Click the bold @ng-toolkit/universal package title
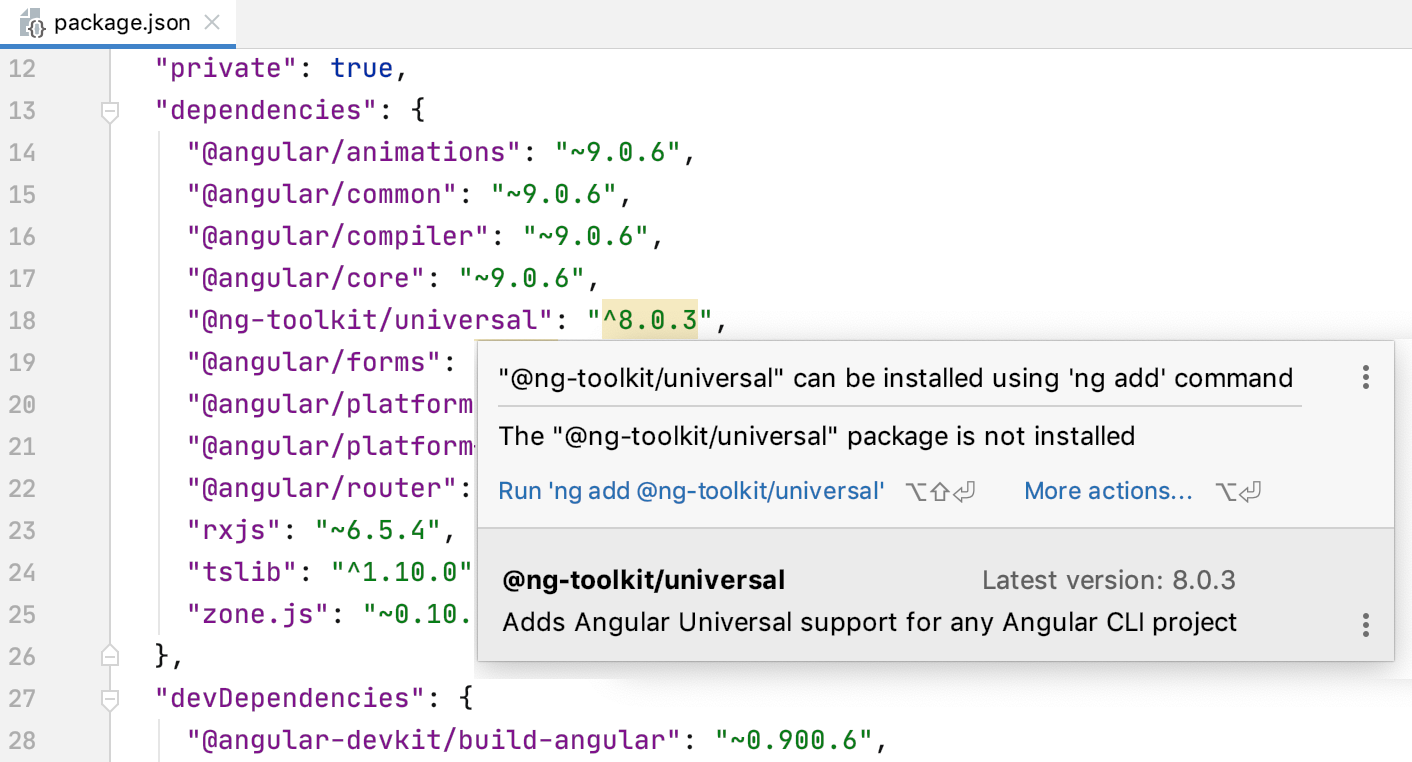The width and height of the screenshot is (1412, 762). [x=644, y=580]
